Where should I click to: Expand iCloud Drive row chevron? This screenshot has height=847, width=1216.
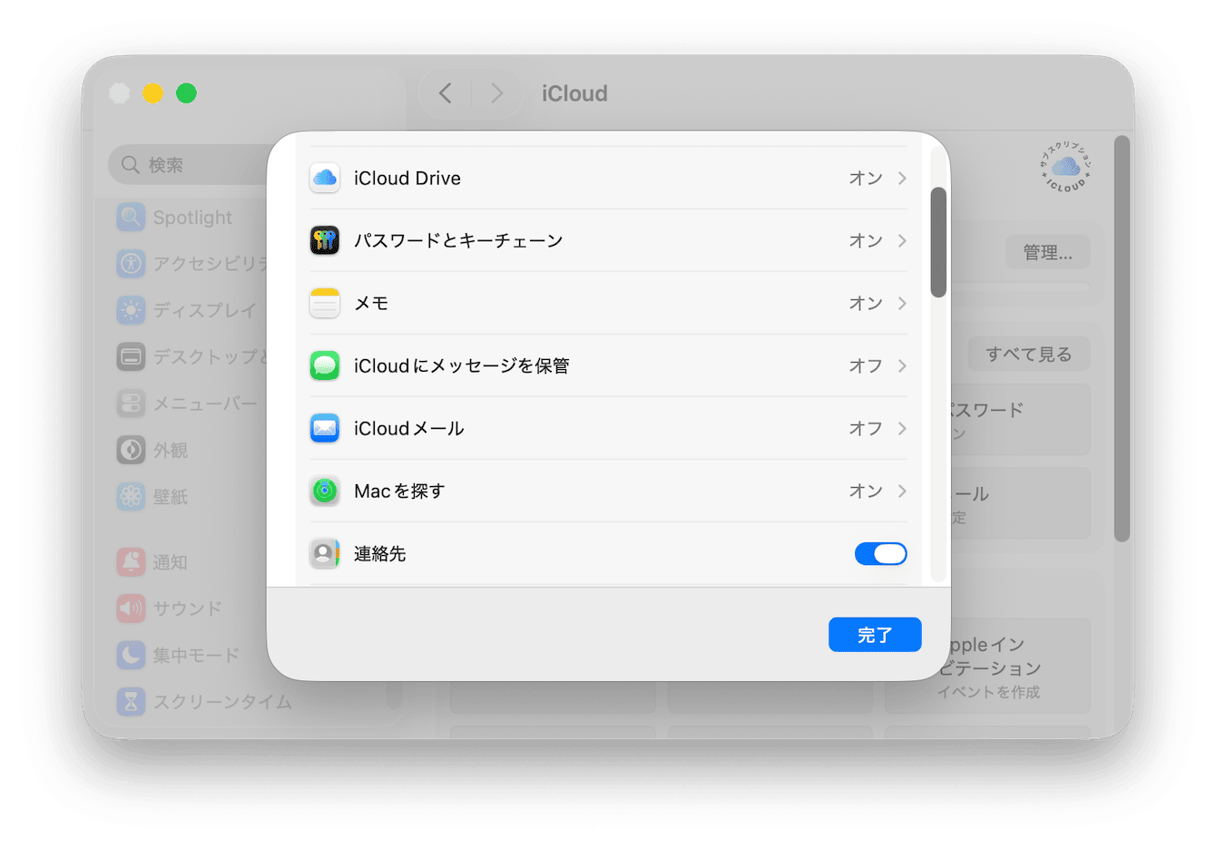pos(902,178)
